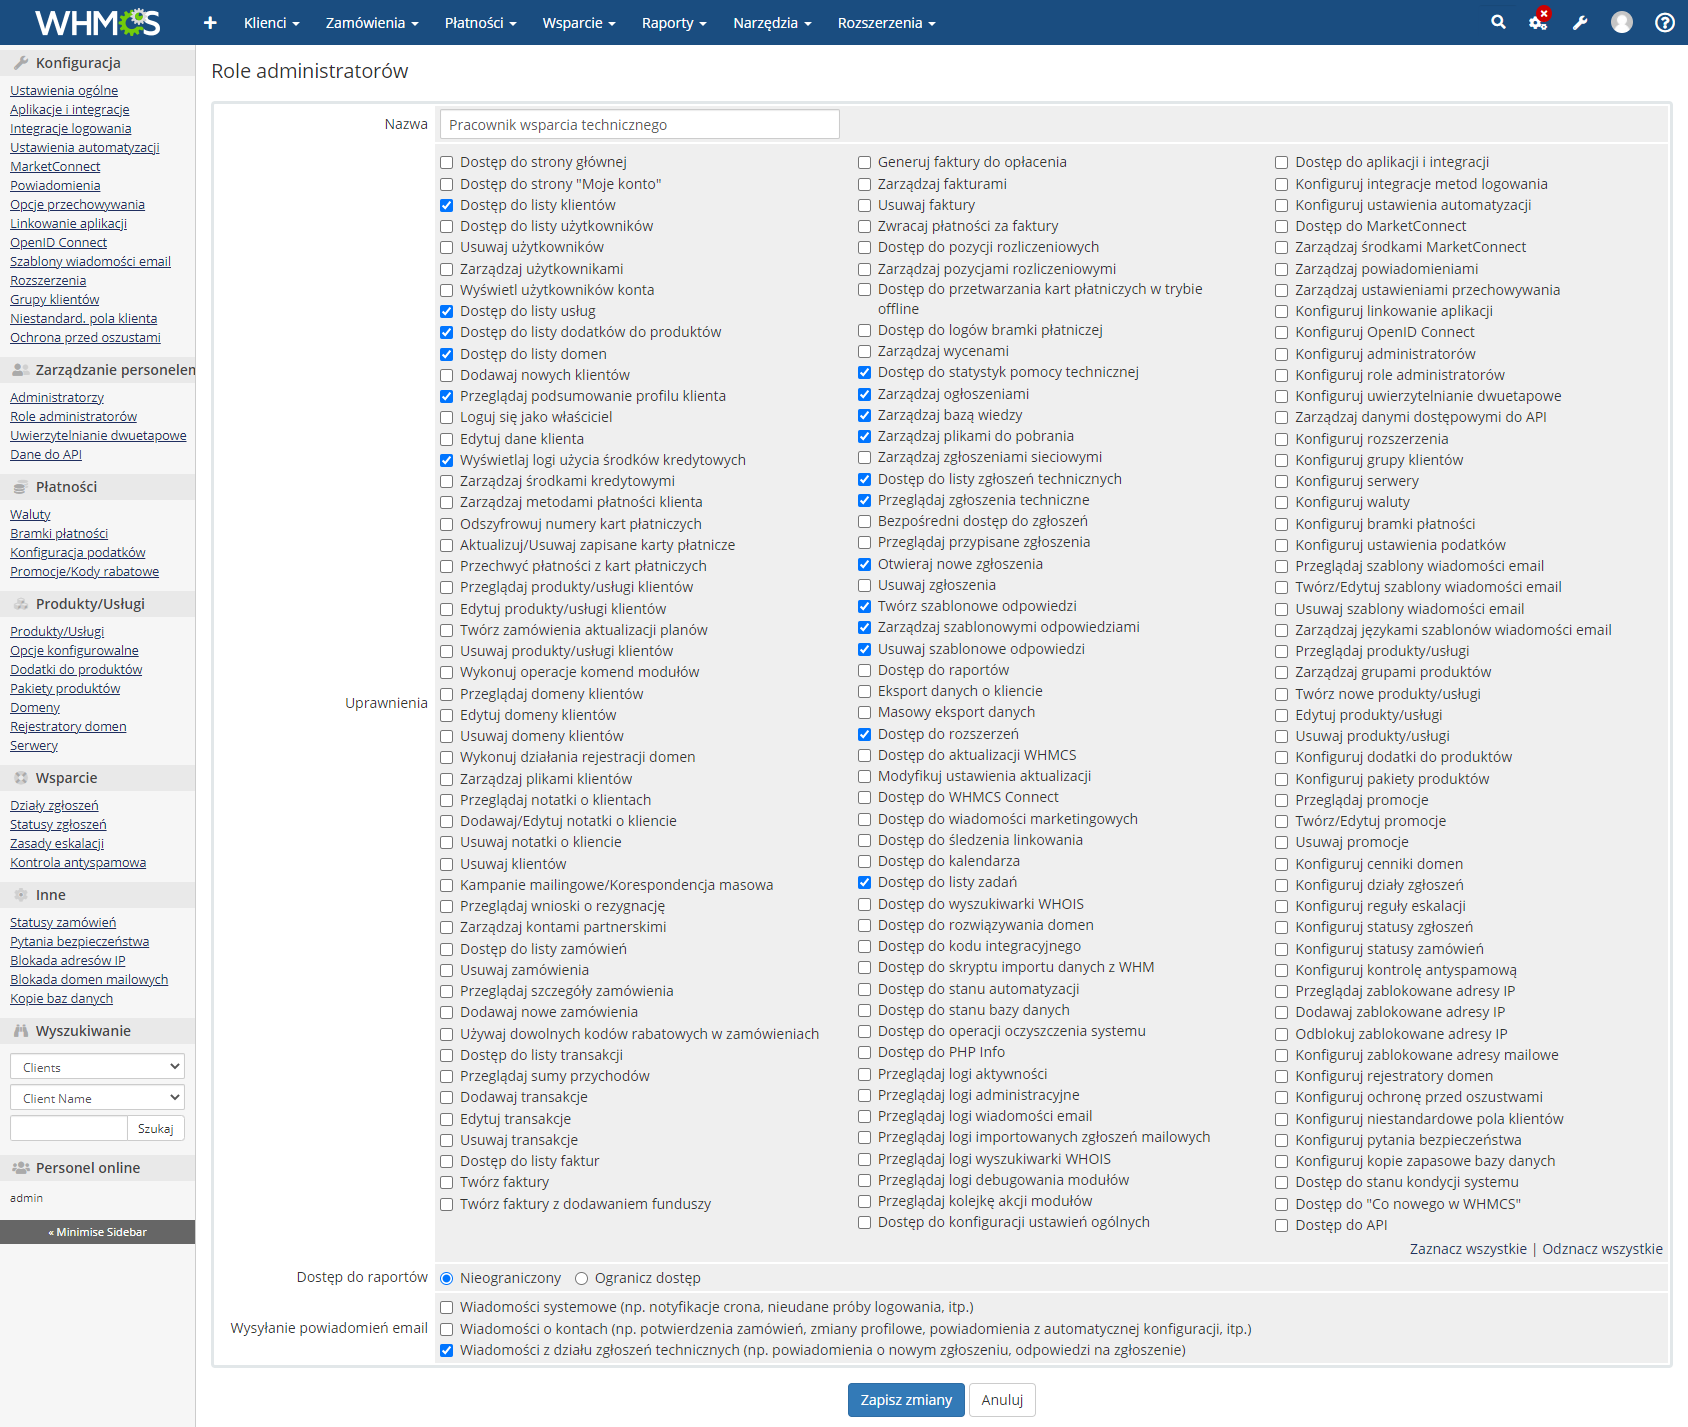Screen dimensions: 1688x1427
Task: Open the Clients search type dropdown
Action: [x=96, y=1066]
